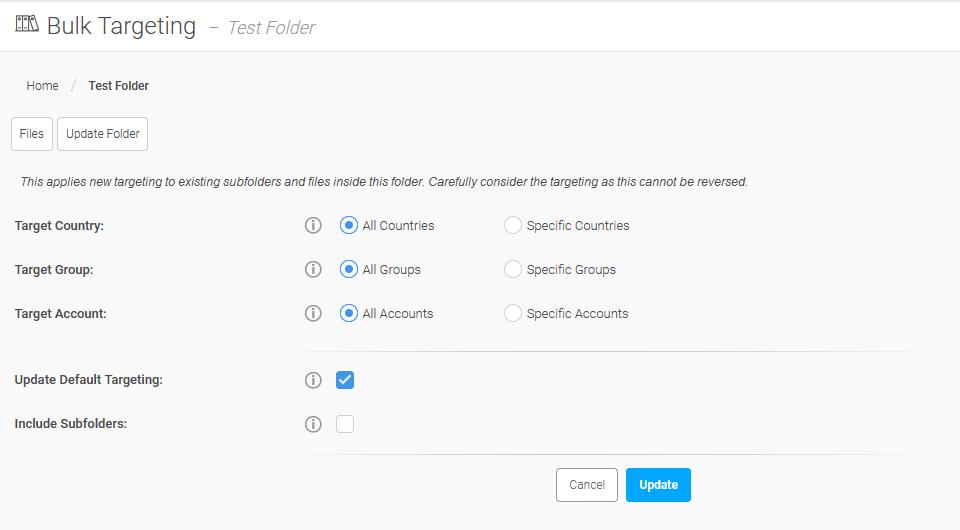Image resolution: width=960 pixels, height=530 pixels.
Task: Choose Specific Groups radio option
Action: tap(512, 269)
